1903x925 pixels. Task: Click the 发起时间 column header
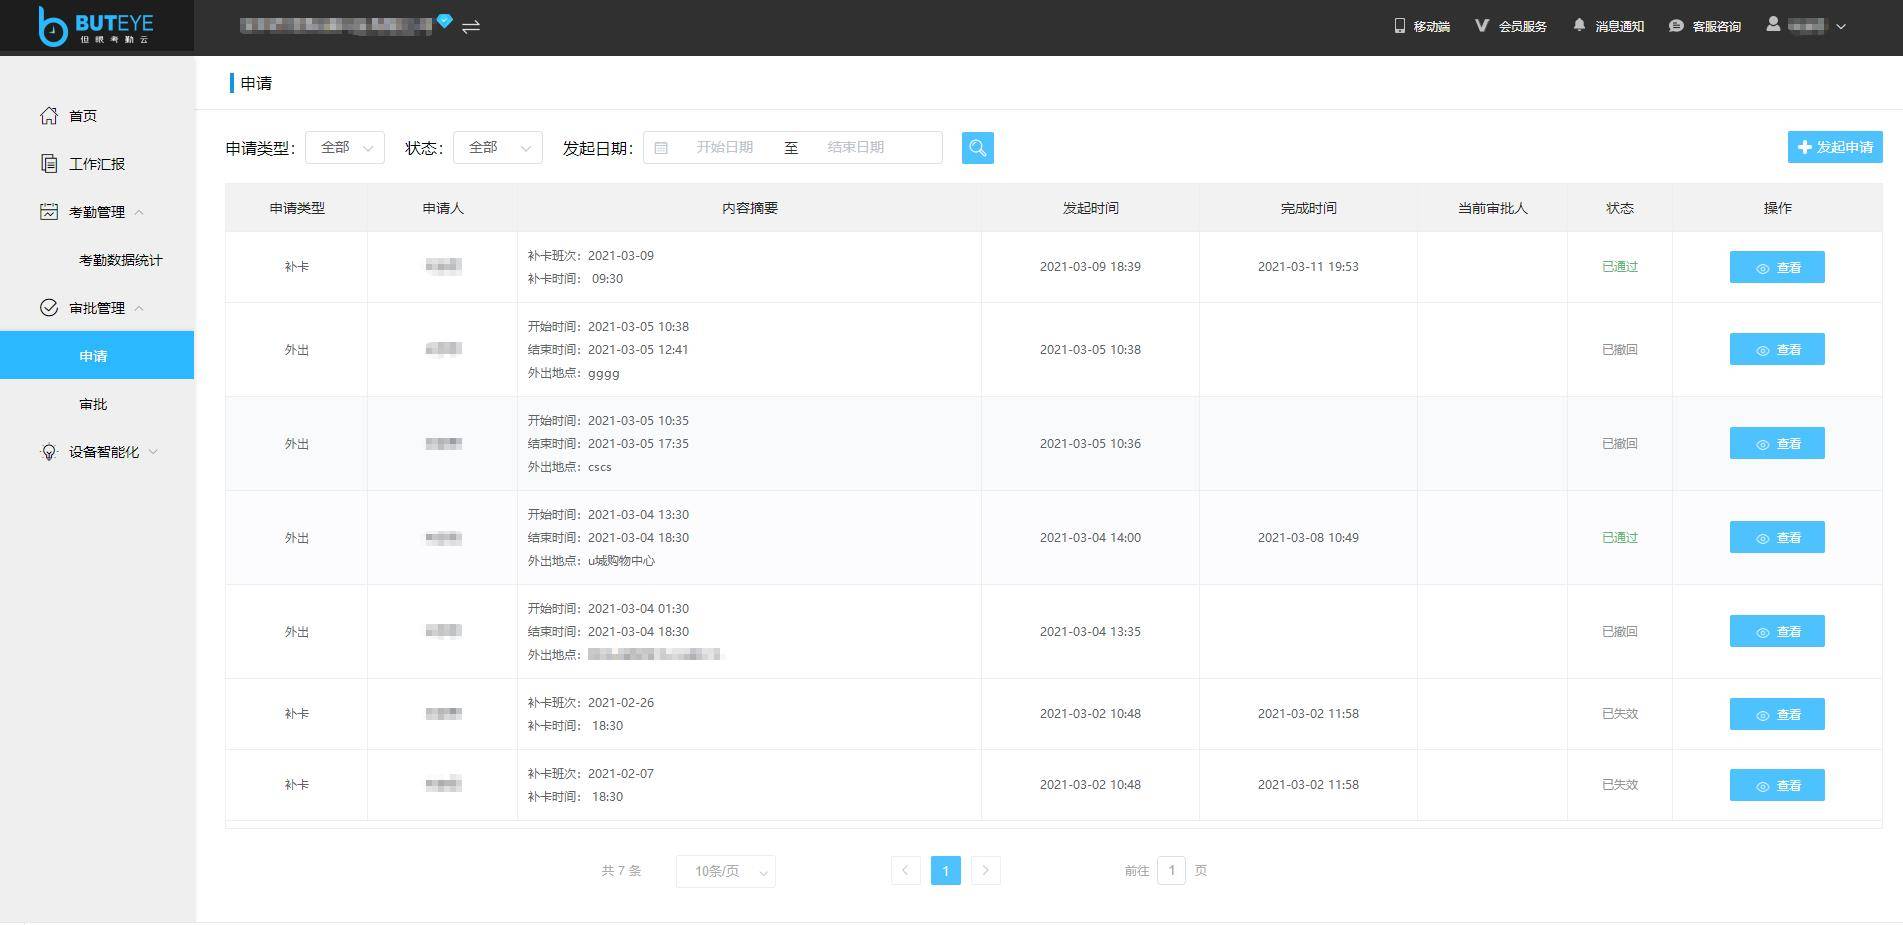tap(1090, 208)
